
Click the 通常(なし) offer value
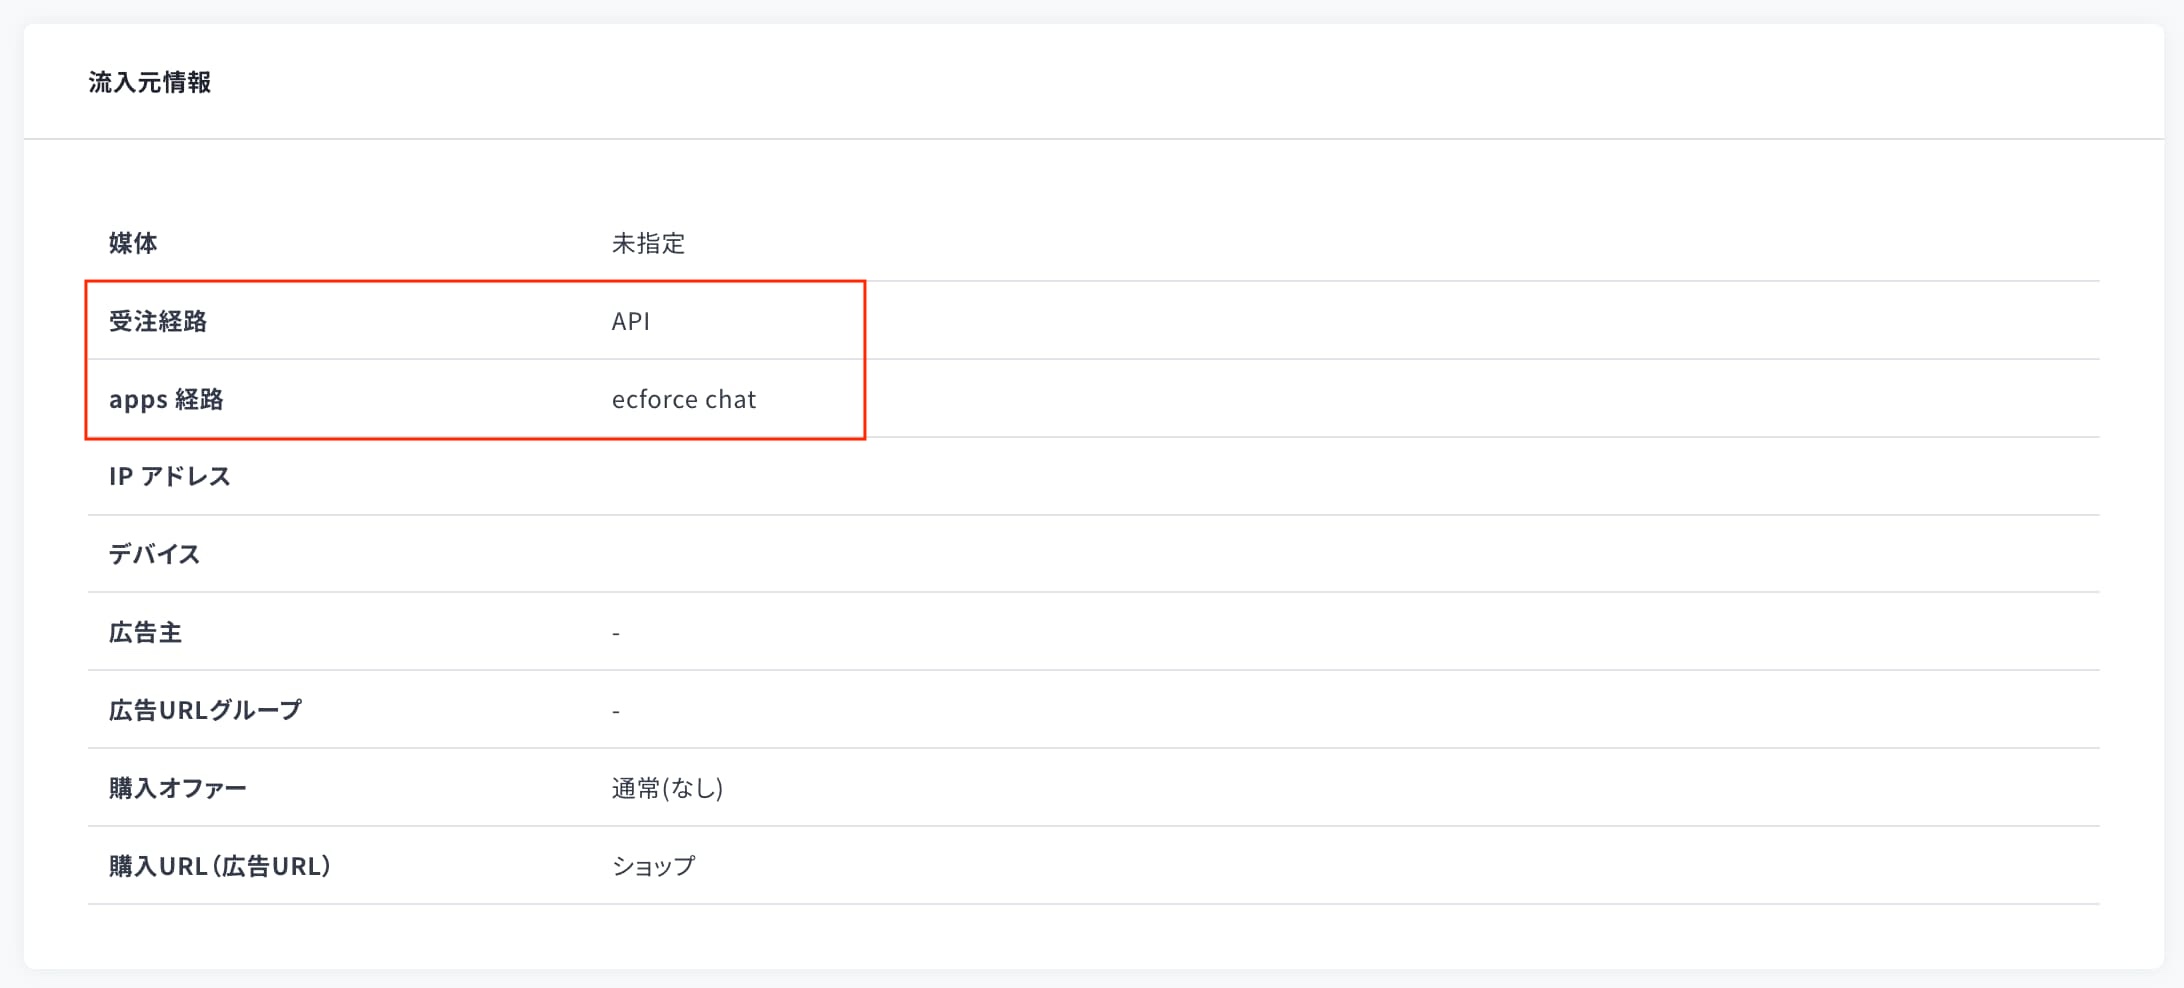tap(667, 788)
